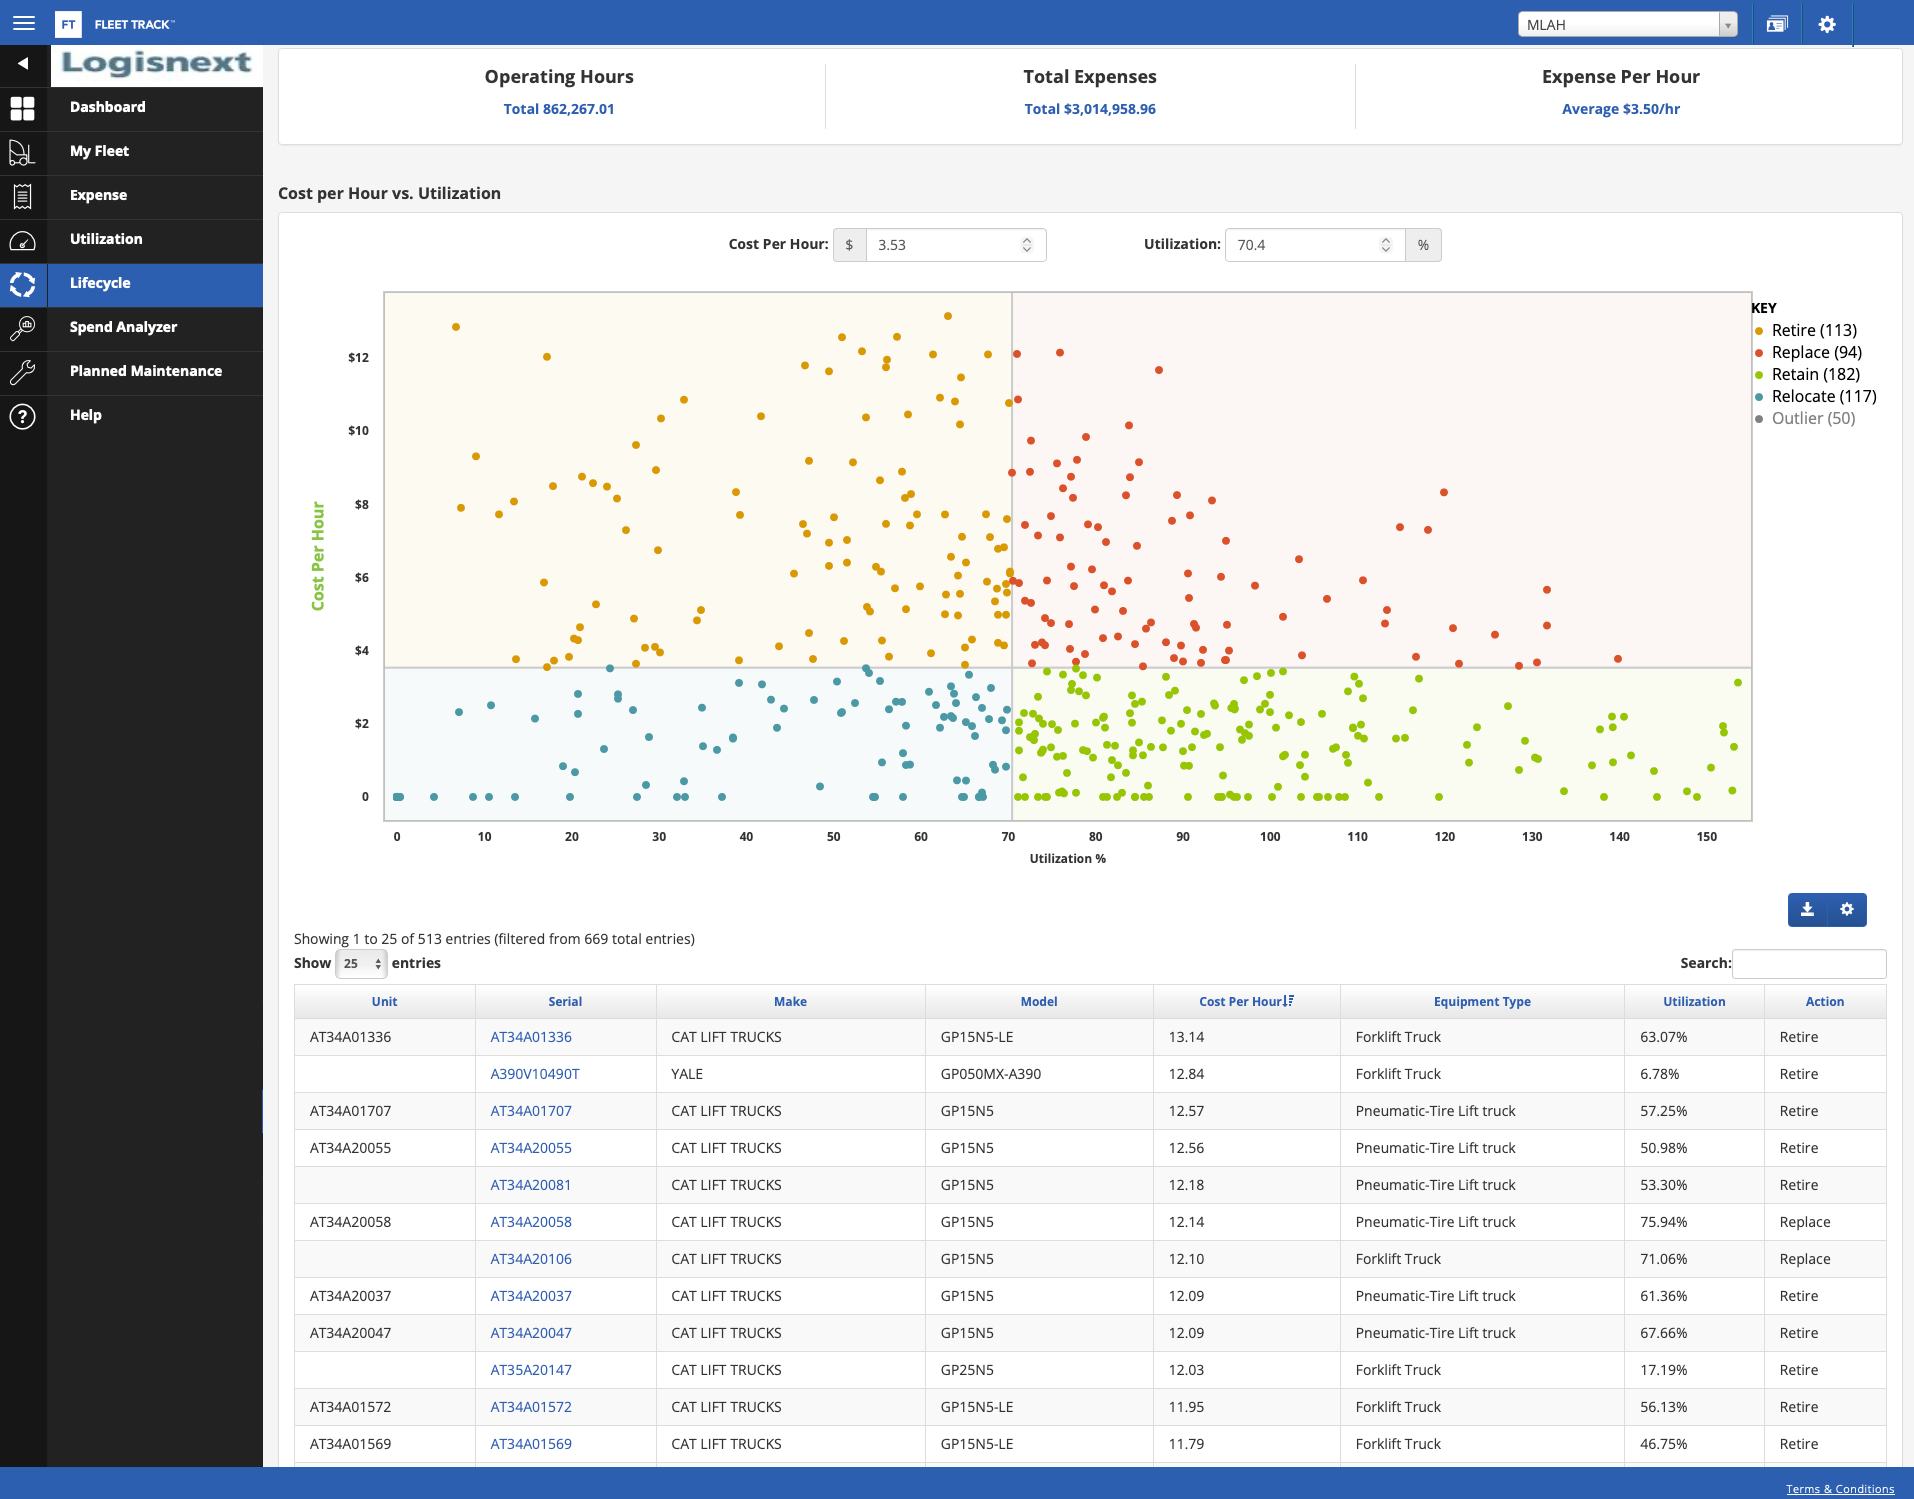Screen dimensions: 1914x1499
Task: Open serial link AT34A01336
Action: pos(531,1038)
